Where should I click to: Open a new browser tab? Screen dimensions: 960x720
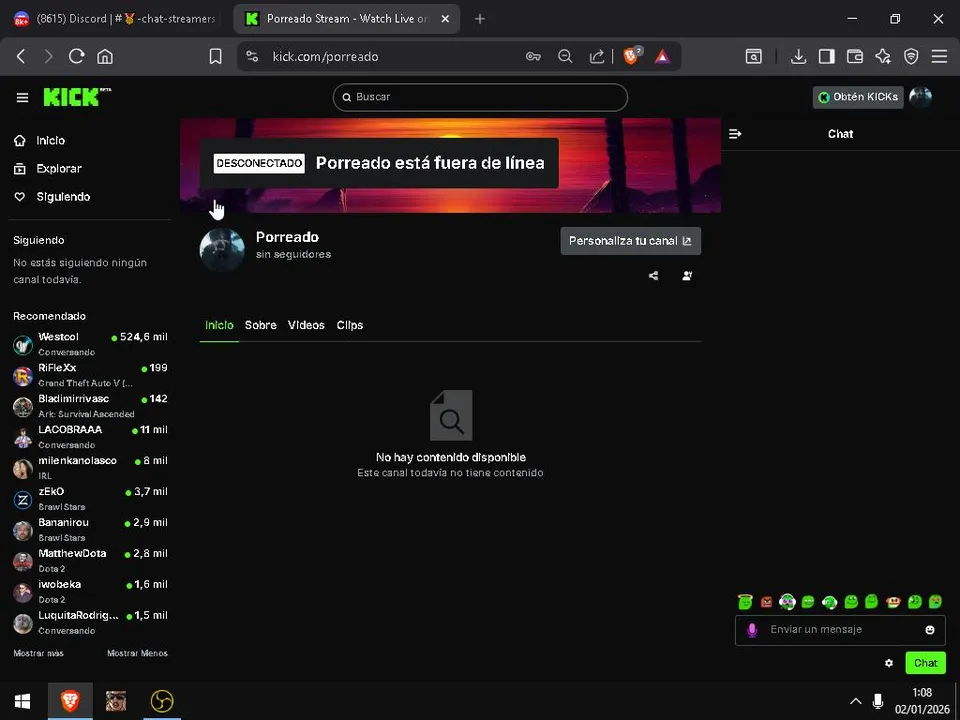coord(480,19)
